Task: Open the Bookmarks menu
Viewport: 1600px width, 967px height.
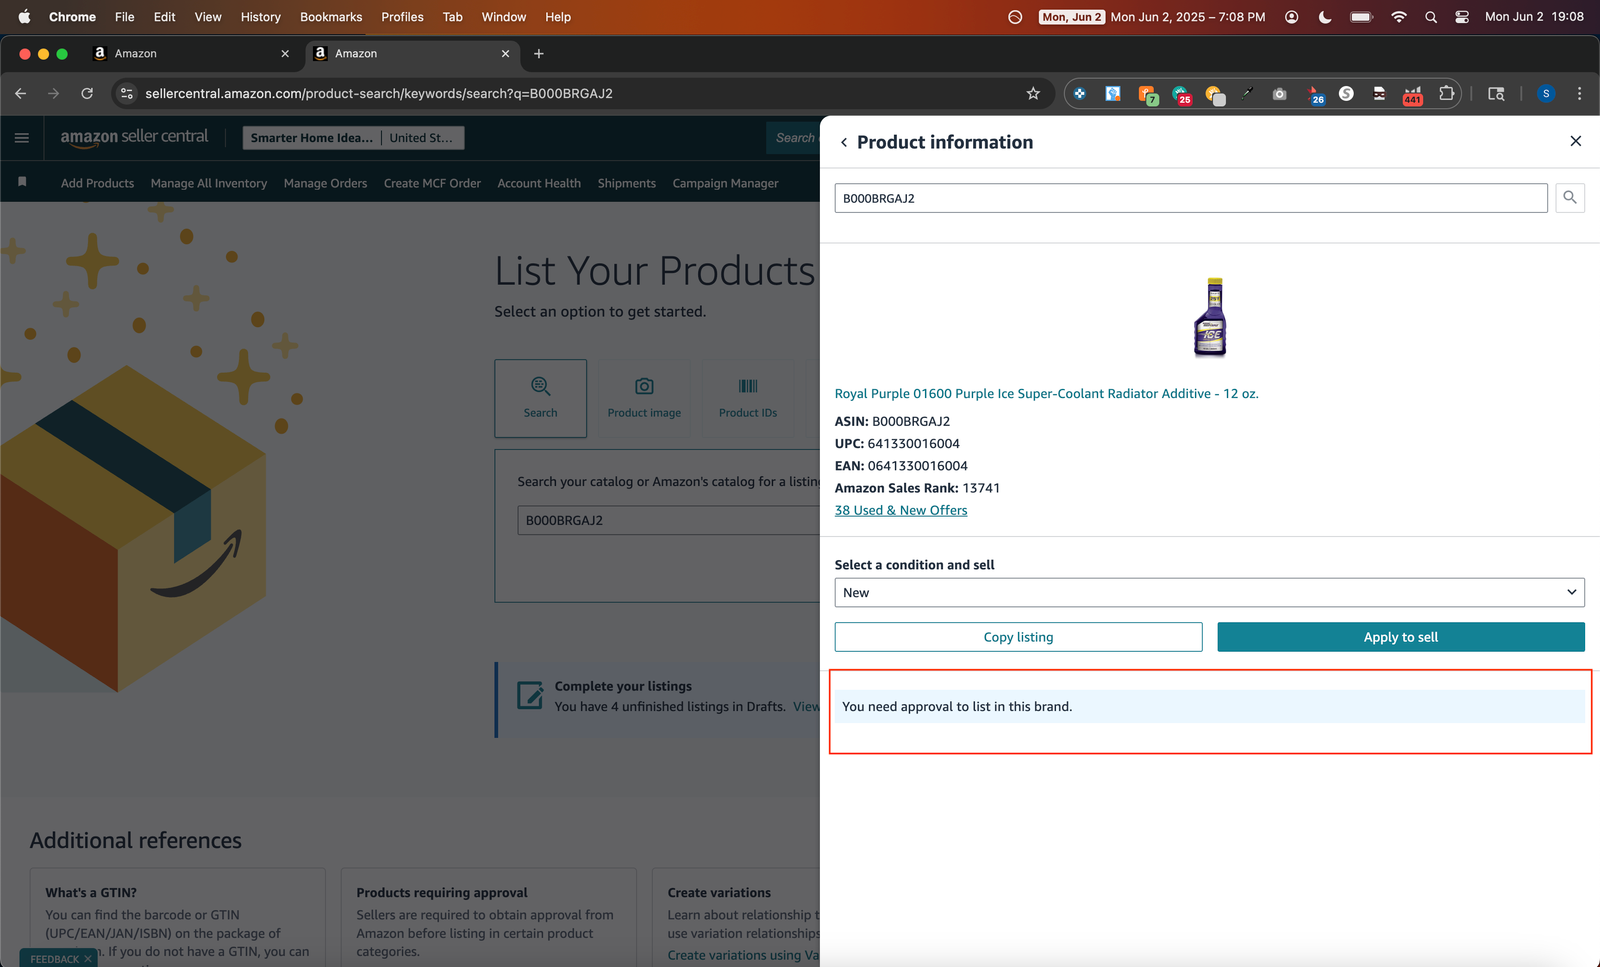Action: pos(331,17)
